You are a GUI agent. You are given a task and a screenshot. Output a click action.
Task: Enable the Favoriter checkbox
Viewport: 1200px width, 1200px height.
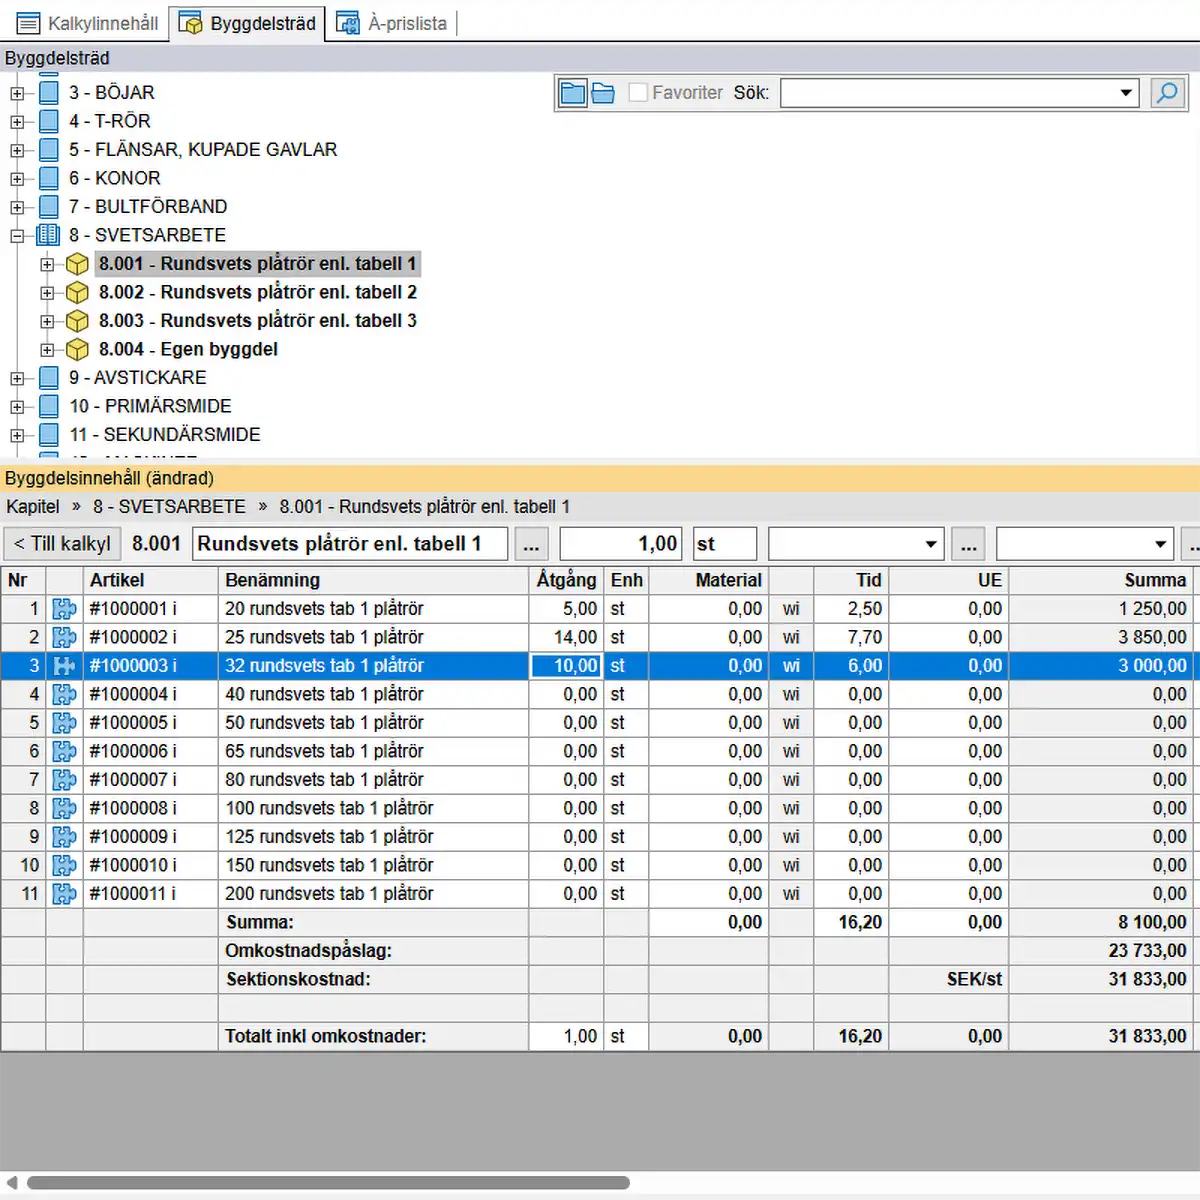point(638,93)
